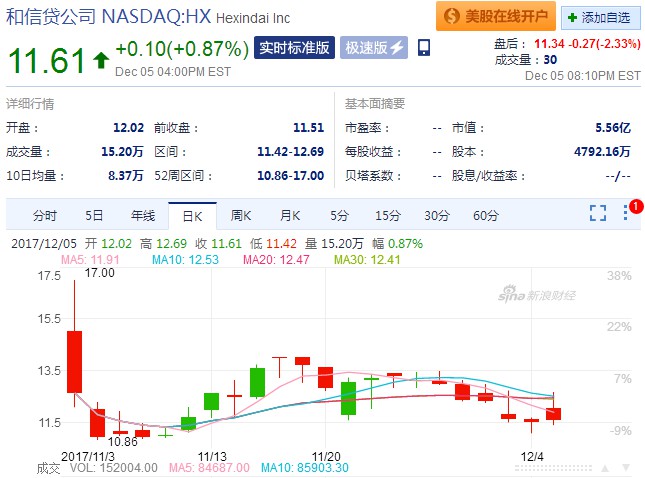Click grey up triangle below chart
645x478 pixels.
coord(605,468)
